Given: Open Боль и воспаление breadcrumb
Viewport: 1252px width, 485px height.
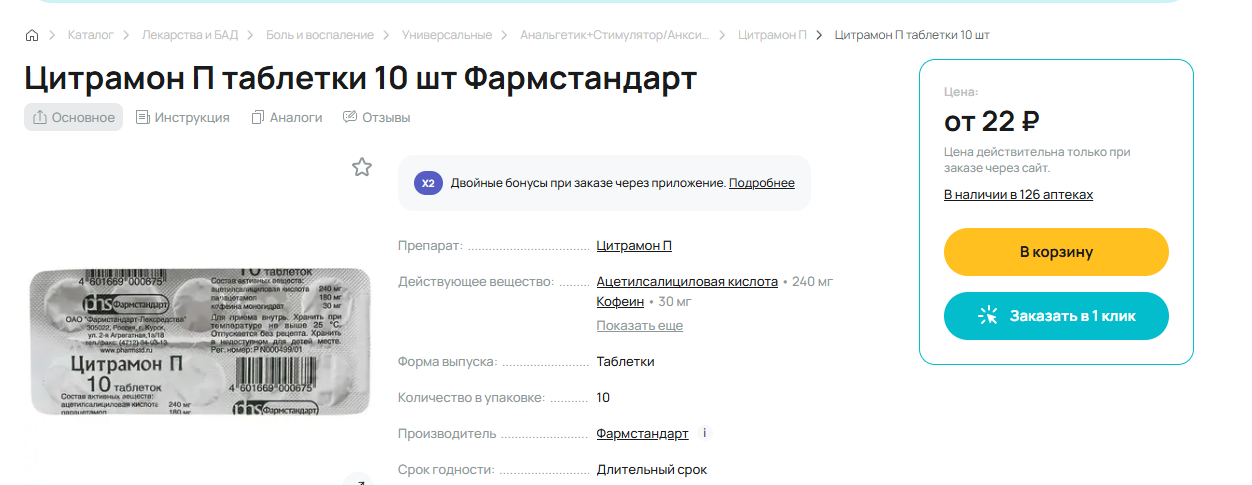Looking at the screenshot, I should click(x=320, y=35).
